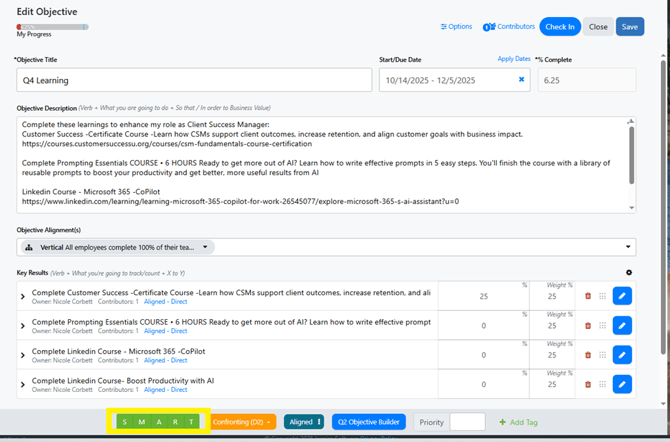Click the Apply Dates link
The width and height of the screenshot is (670, 442).
[x=514, y=59]
